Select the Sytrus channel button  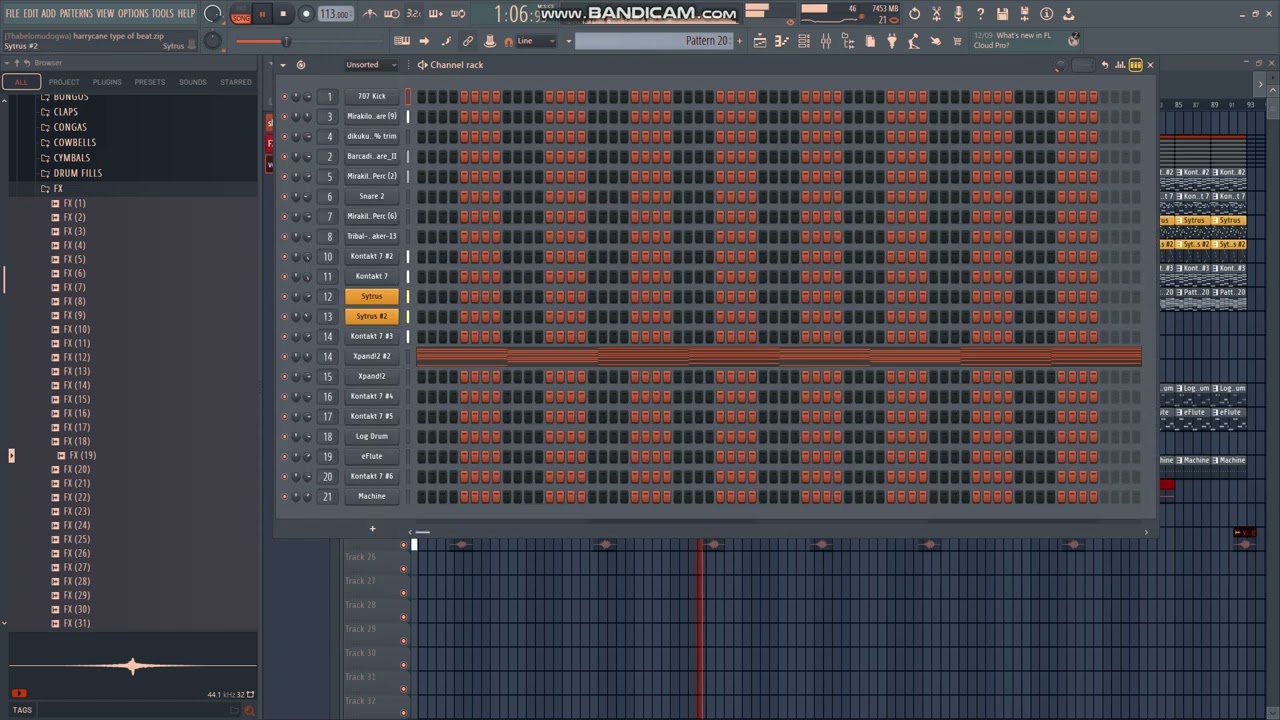click(372, 297)
